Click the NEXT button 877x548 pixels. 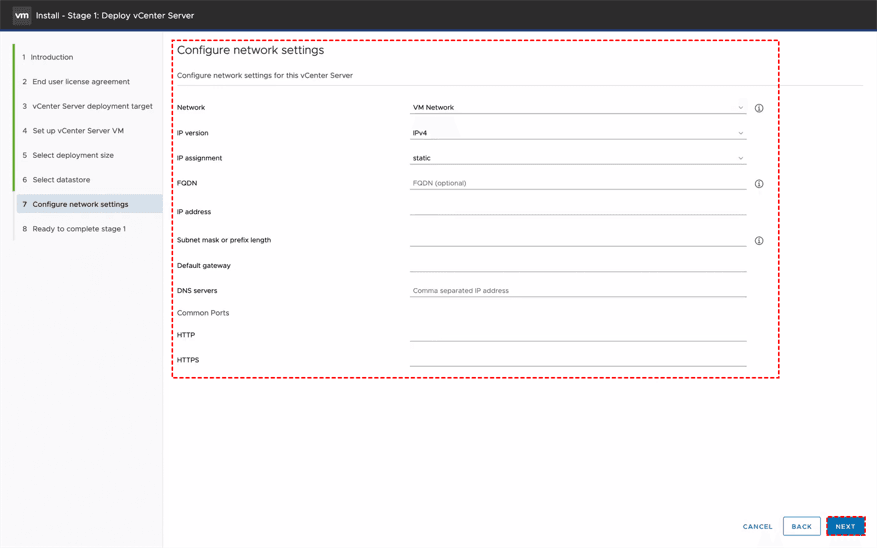tap(846, 526)
